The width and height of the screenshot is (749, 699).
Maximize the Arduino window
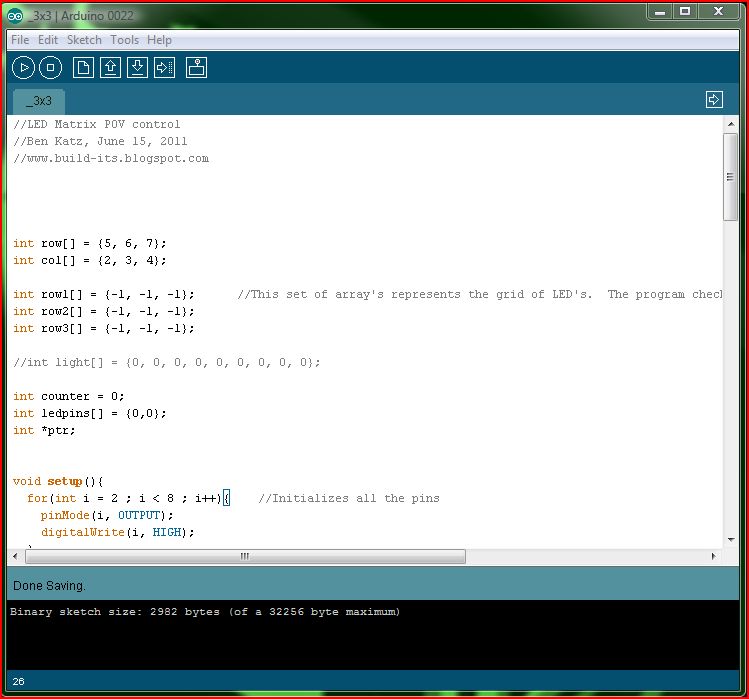click(x=685, y=11)
